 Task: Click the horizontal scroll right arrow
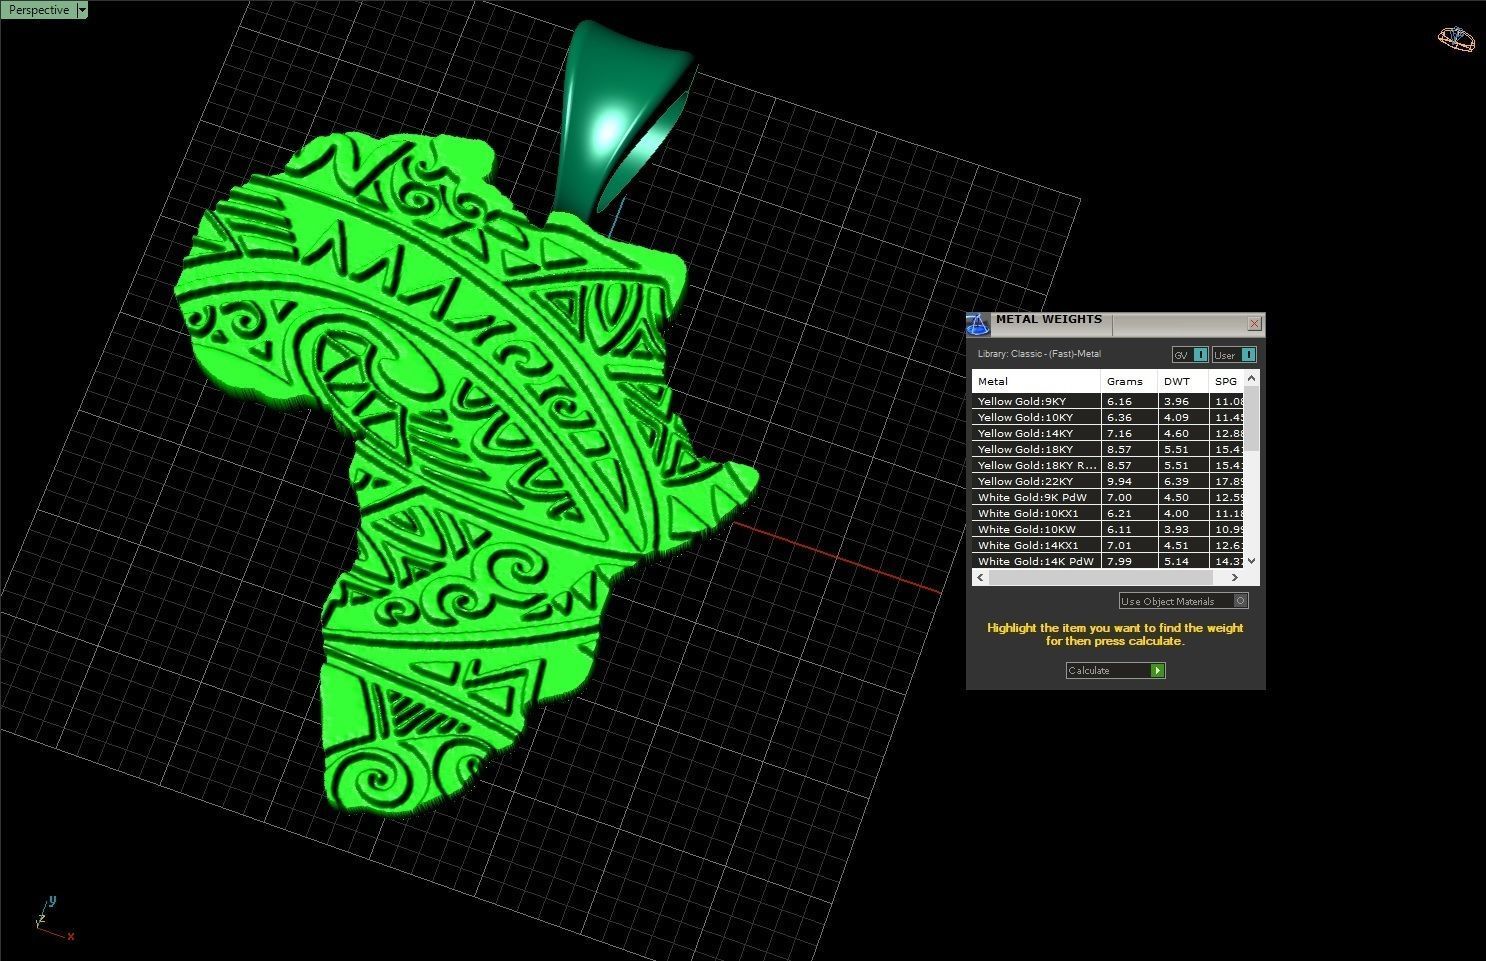(1235, 577)
